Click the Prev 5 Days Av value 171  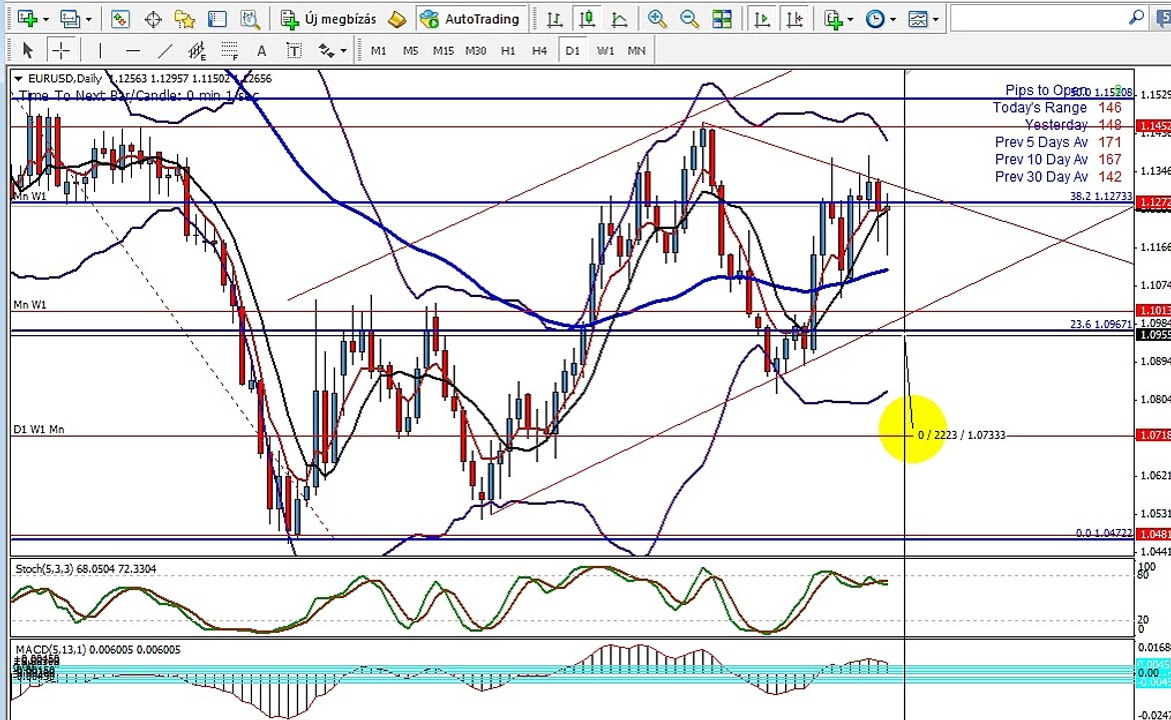(x=1110, y=142)
